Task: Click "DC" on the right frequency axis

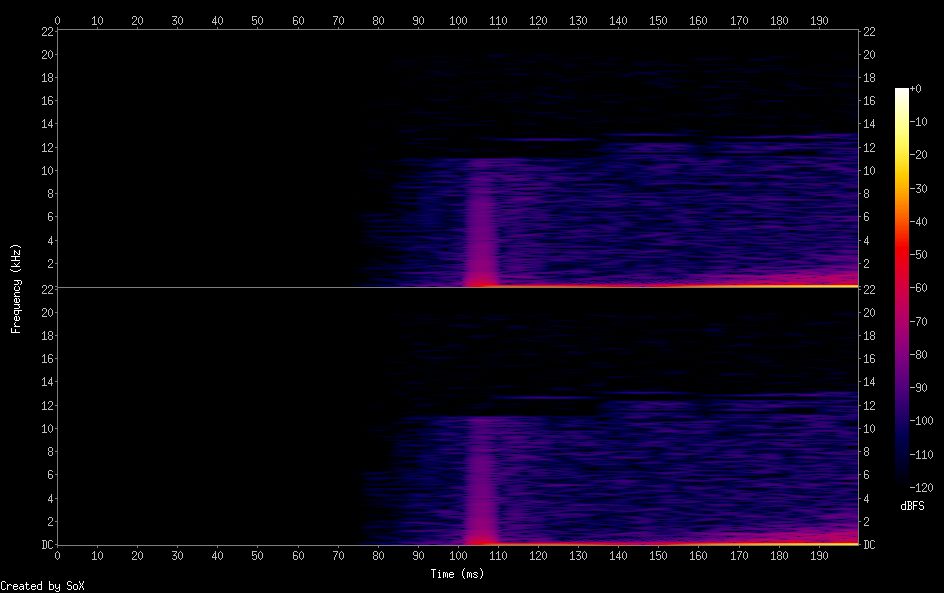Action: tap(869, 545)
